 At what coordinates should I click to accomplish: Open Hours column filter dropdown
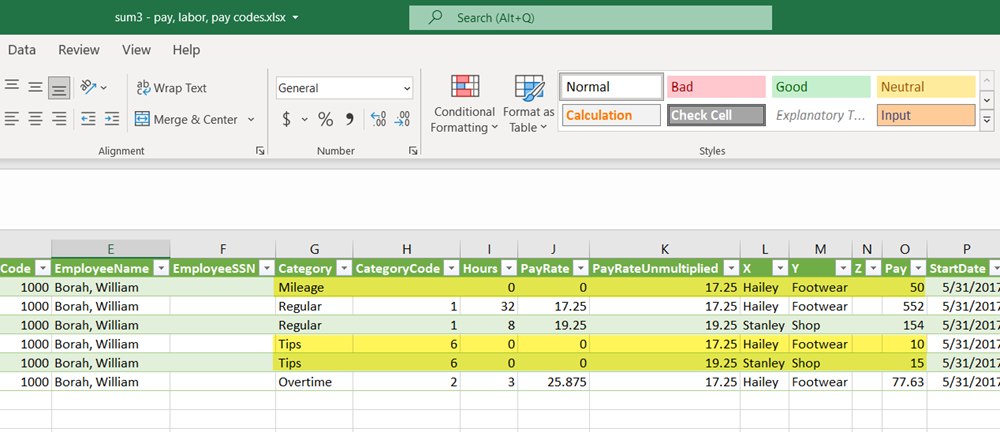pos(509,269)
